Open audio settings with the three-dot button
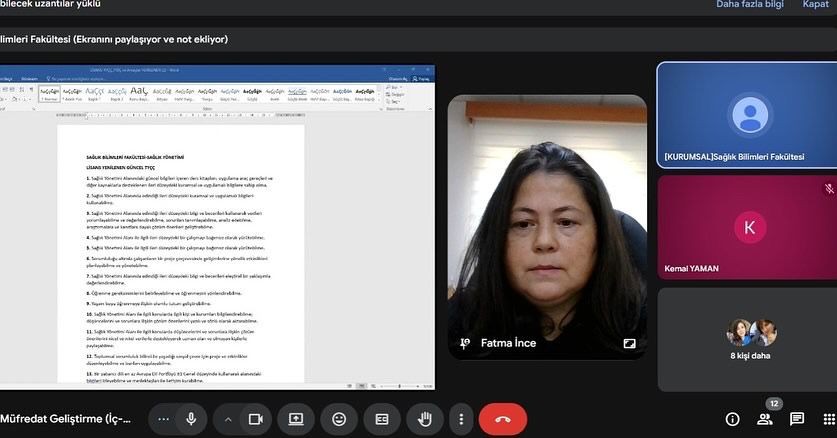837x438 pixels. pos(164,419)
